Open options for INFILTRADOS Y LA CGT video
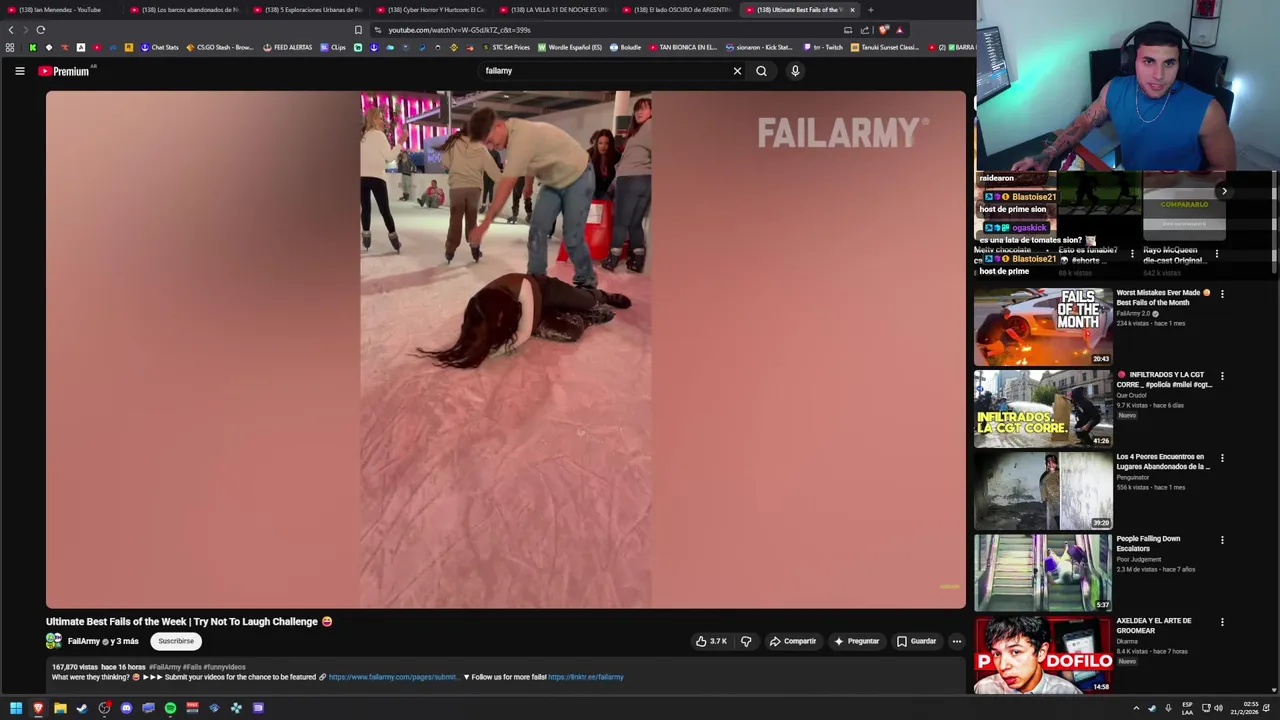 tap(1222, 376)
